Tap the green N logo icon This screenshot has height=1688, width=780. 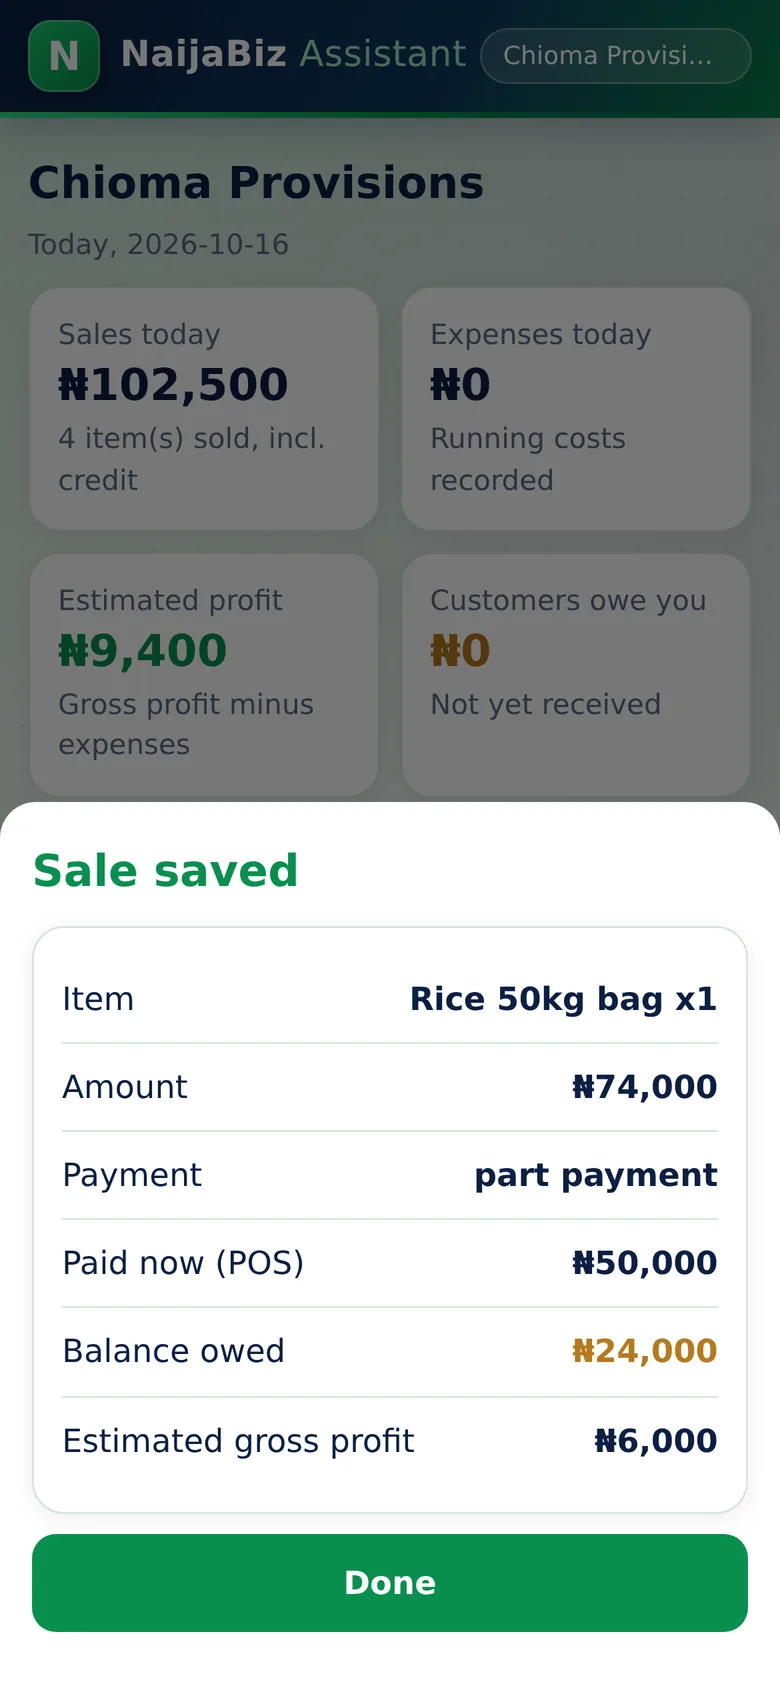click(x=64, y=56)
